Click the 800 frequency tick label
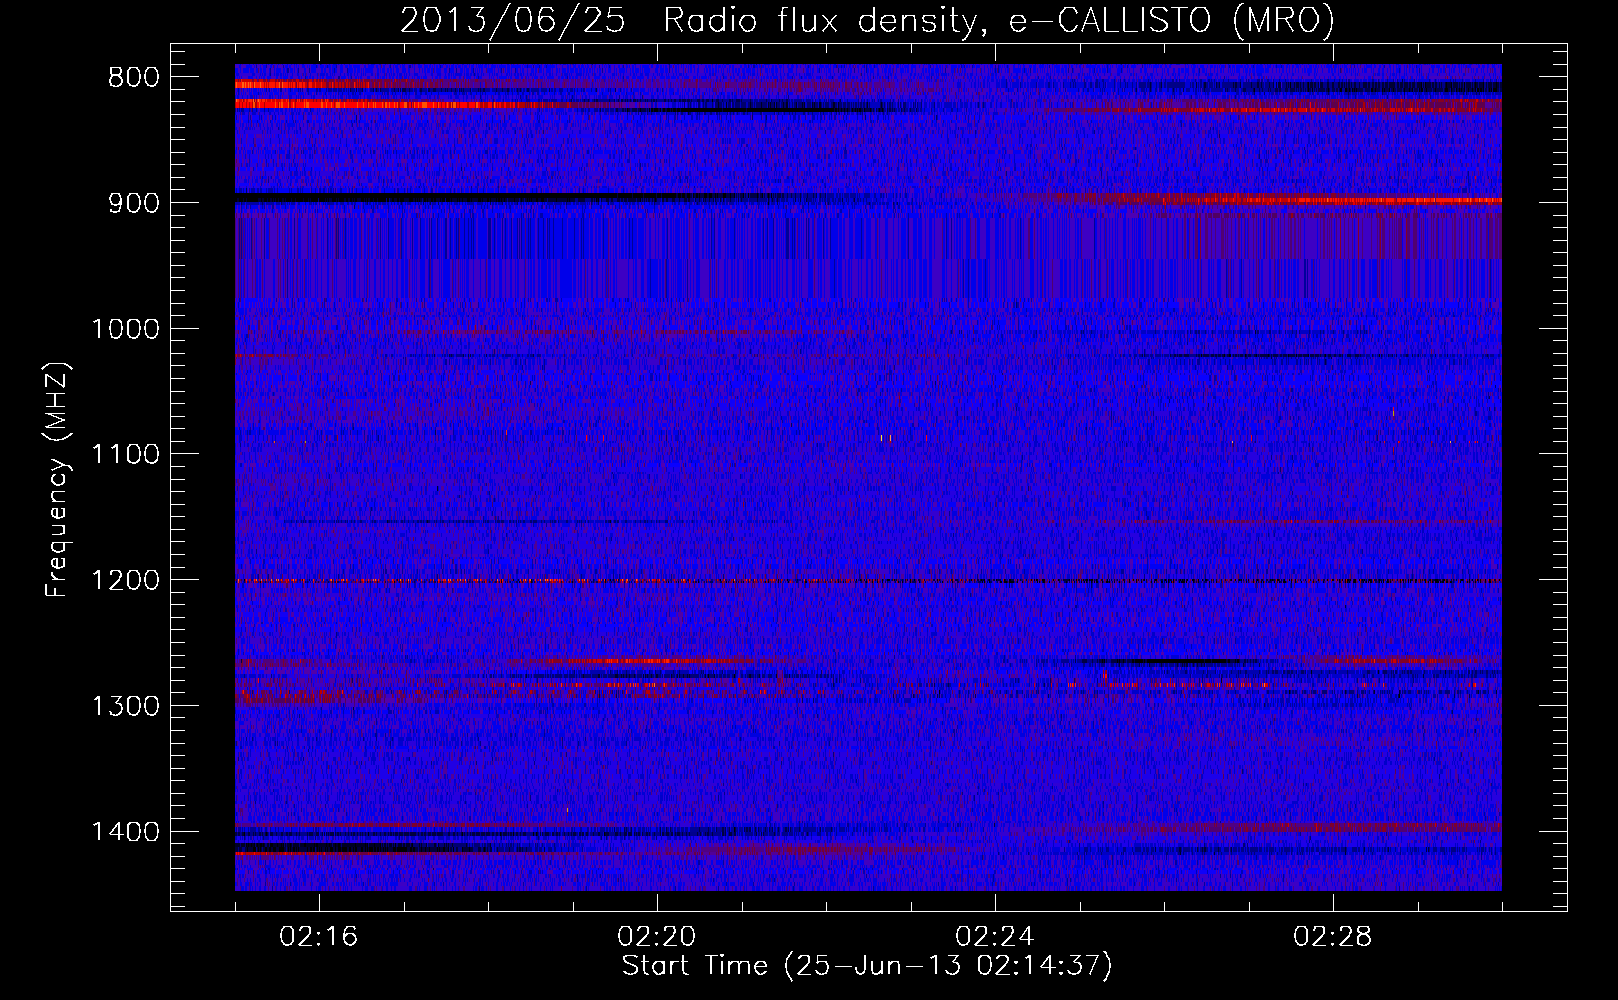The width and height of the screenshot is (1618, 1000). [133, 78]
